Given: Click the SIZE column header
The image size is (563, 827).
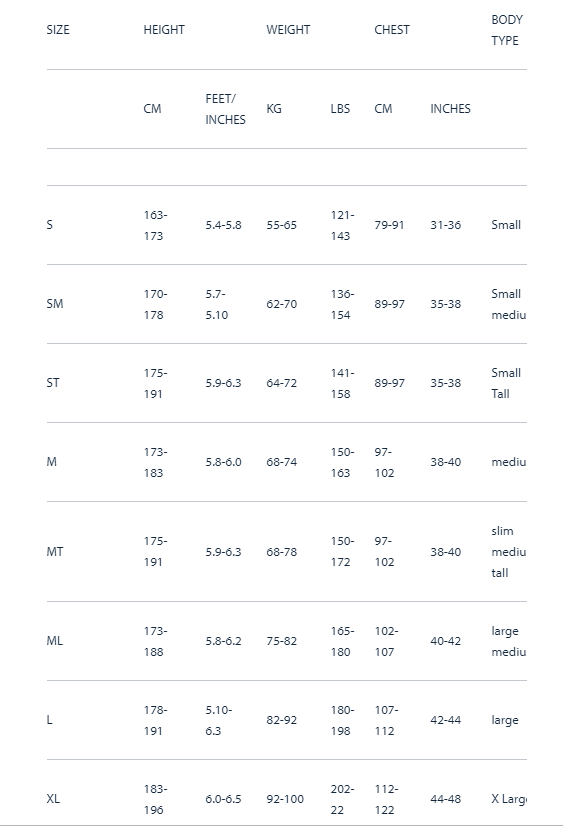Looking at the screenshot, I should click(58, 30).
